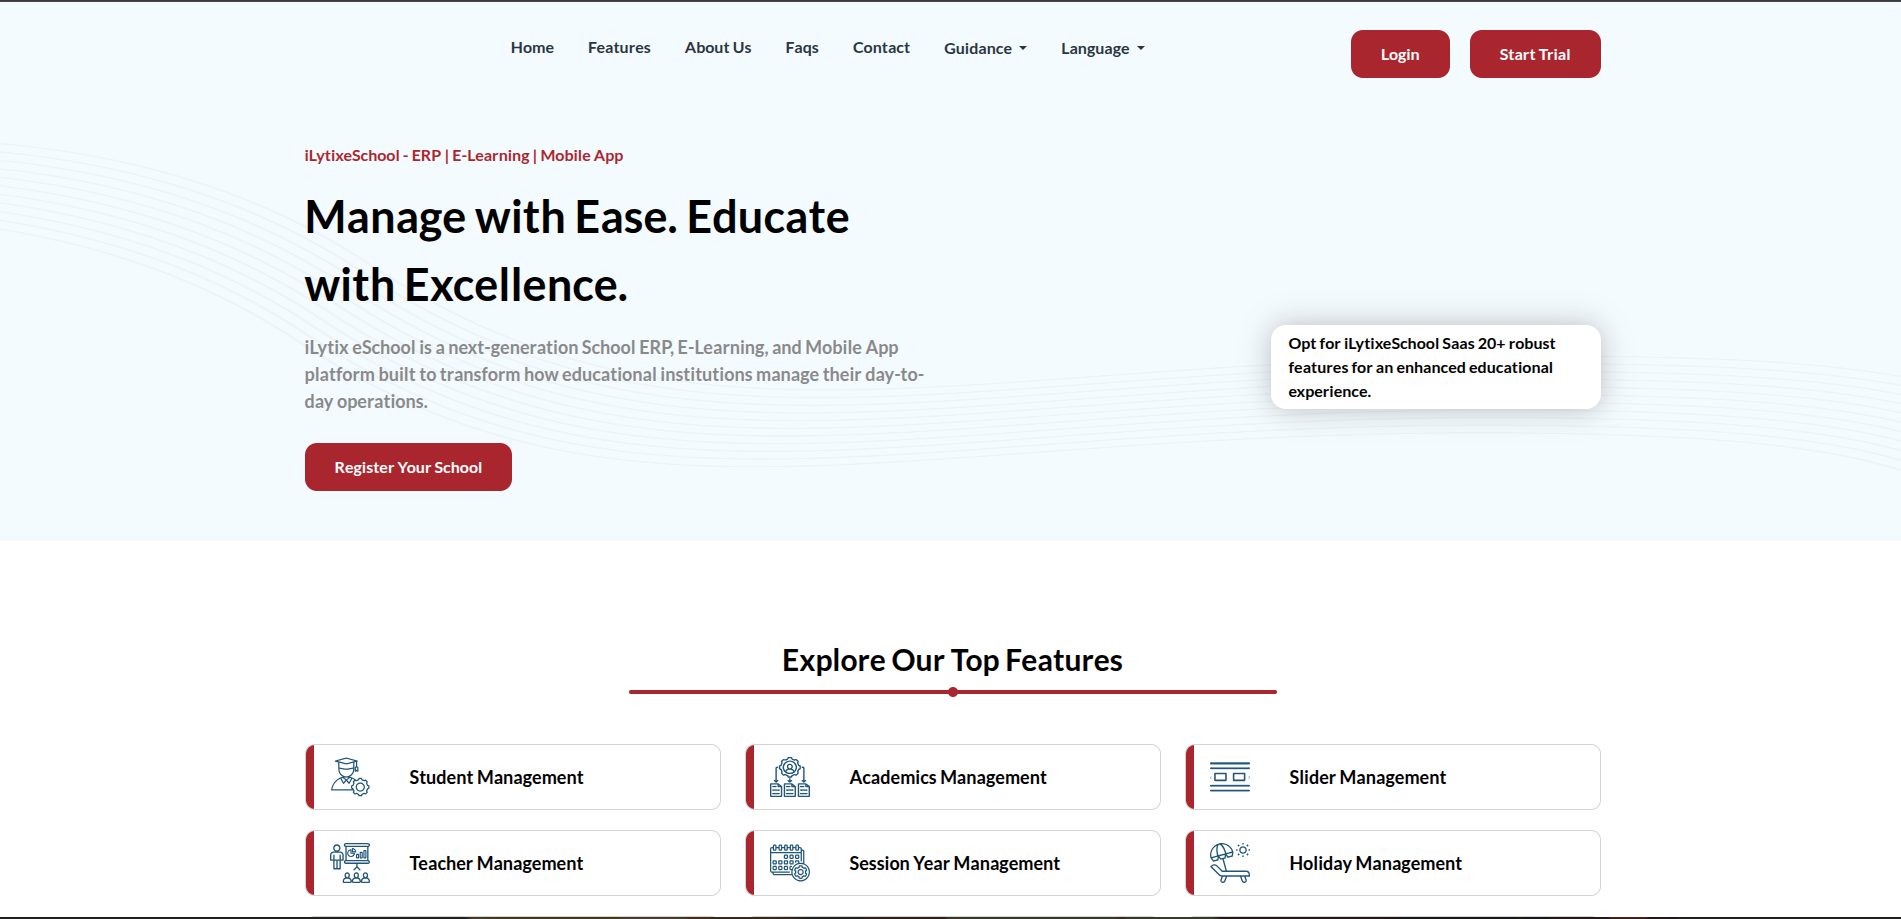Open the Slider Management feature card
1901x919 pixels.
click(1393, 777)
